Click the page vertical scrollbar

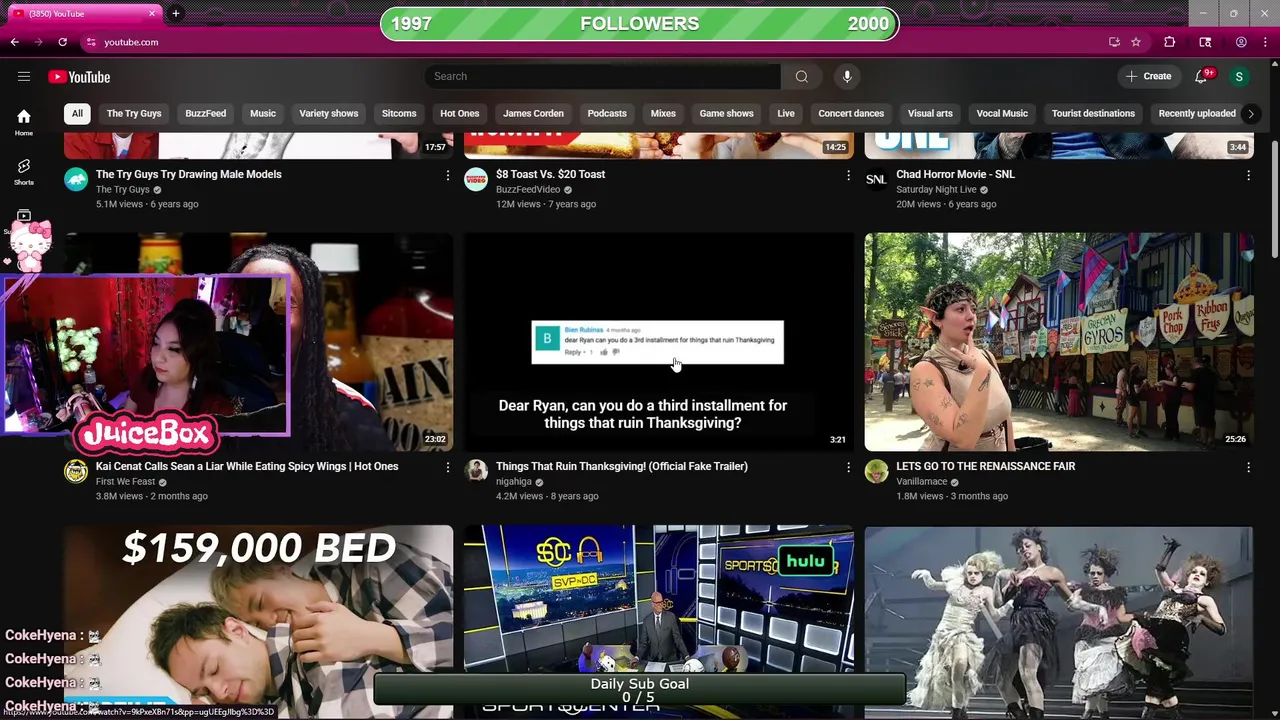[x=1274, y=200]
